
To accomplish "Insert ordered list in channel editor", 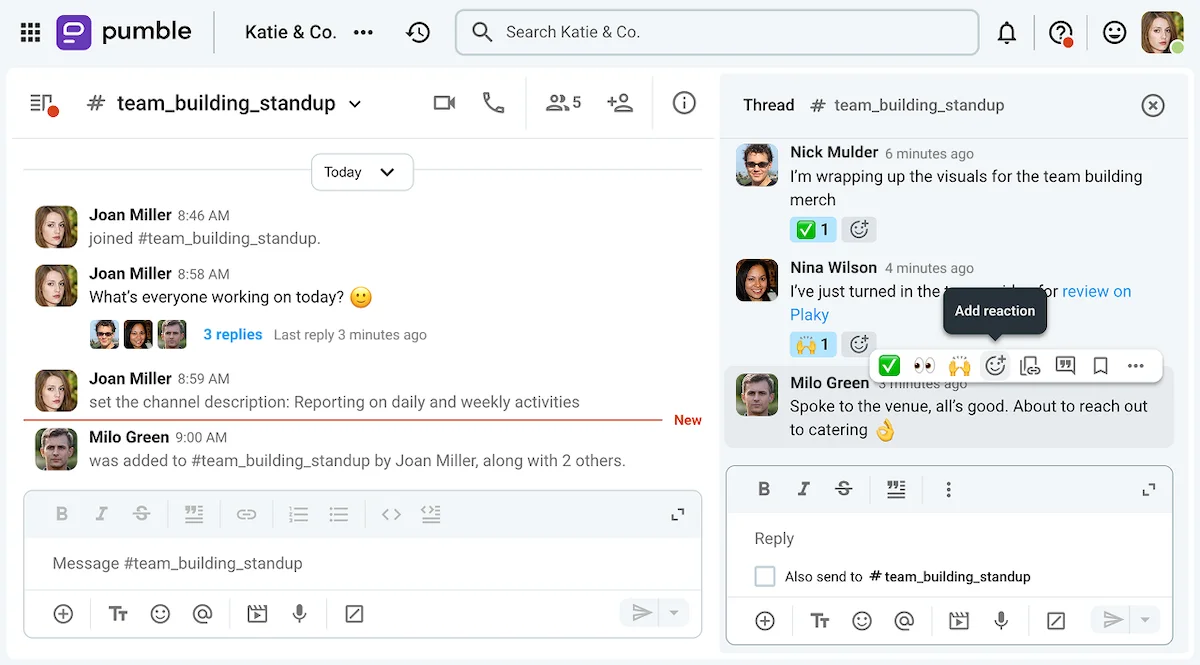I will pyautogui.click(x=298, y=514).
